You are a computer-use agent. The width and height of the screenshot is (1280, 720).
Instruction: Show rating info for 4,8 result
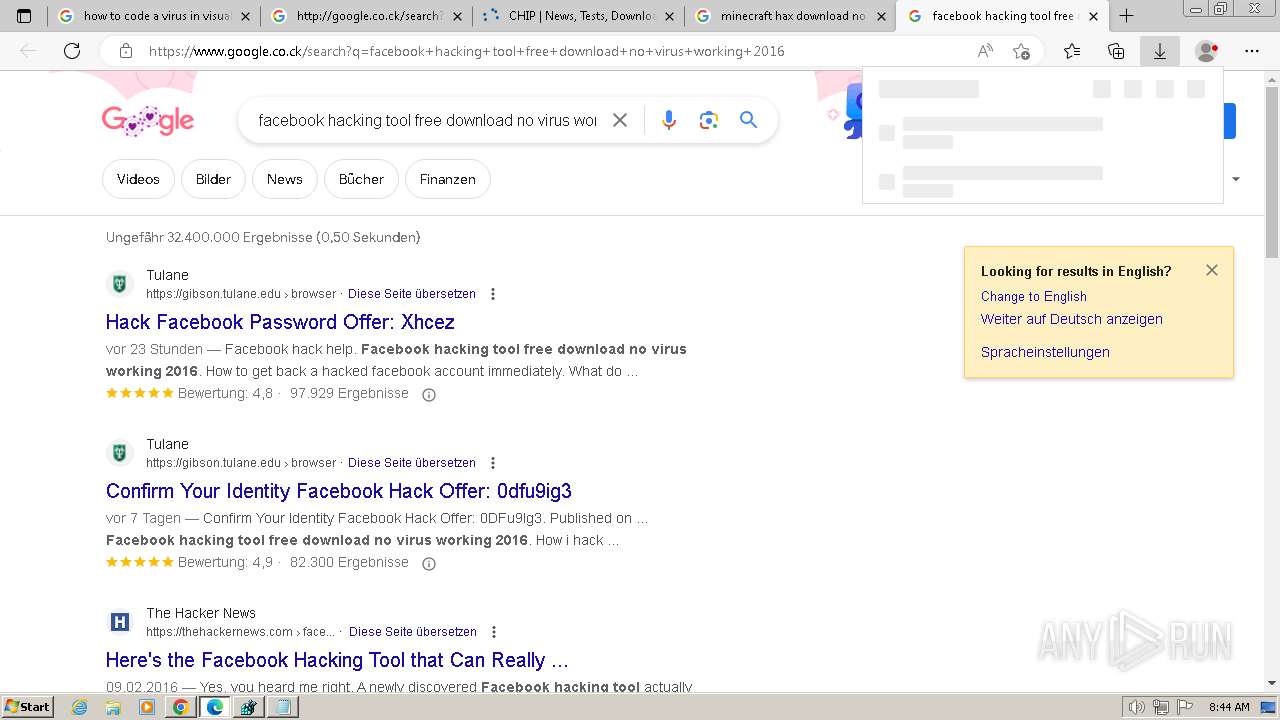tap(429, 394)
